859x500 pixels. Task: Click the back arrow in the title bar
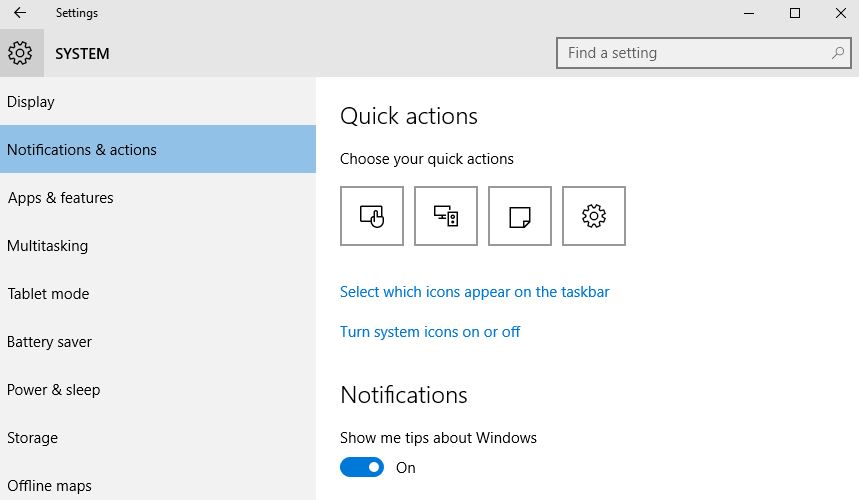[20, 13]
